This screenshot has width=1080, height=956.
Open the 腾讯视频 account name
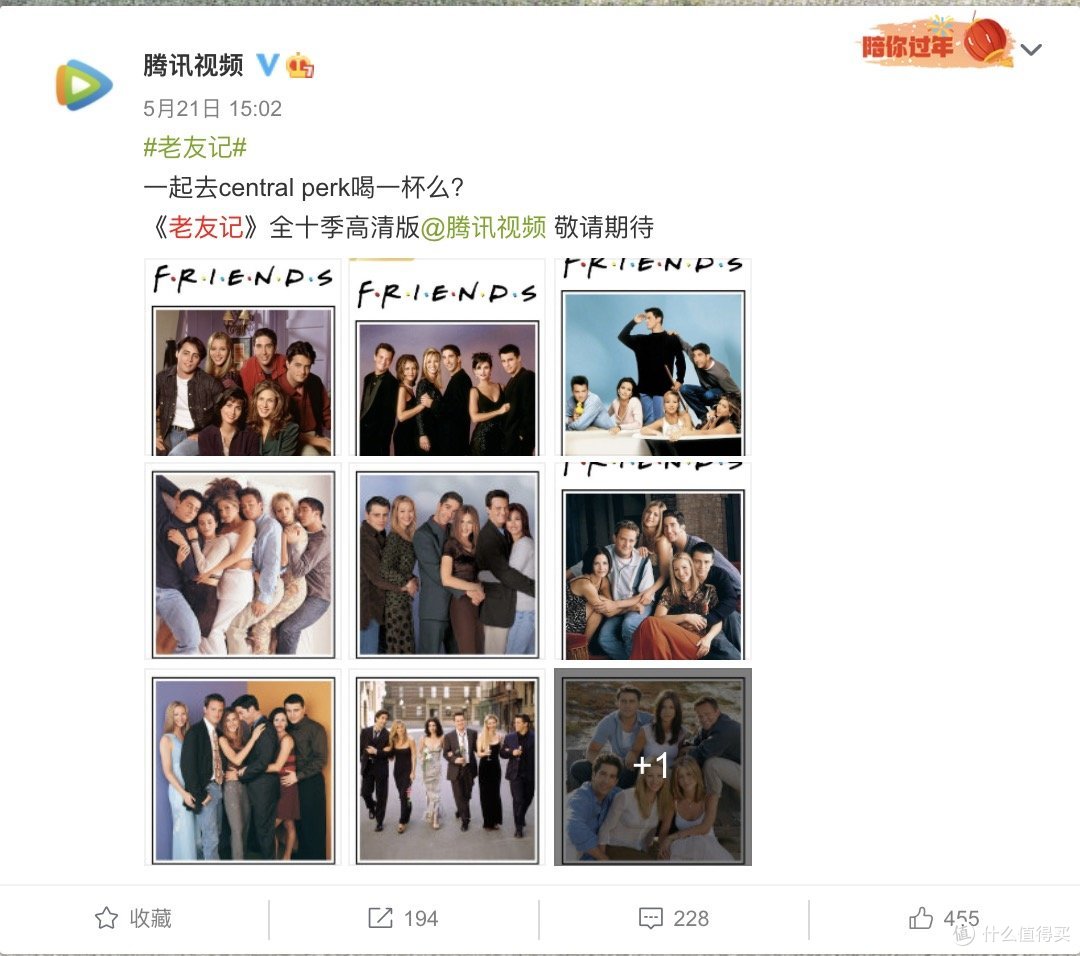click(194, 65)
